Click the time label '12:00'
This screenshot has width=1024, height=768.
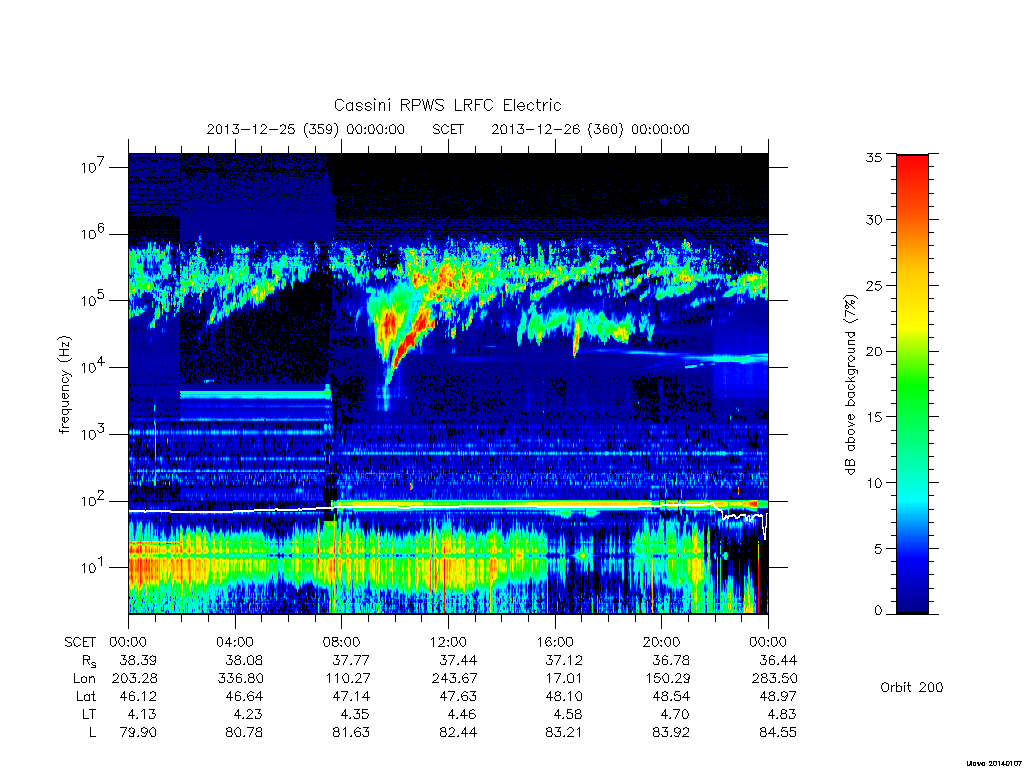pos(449,642)
